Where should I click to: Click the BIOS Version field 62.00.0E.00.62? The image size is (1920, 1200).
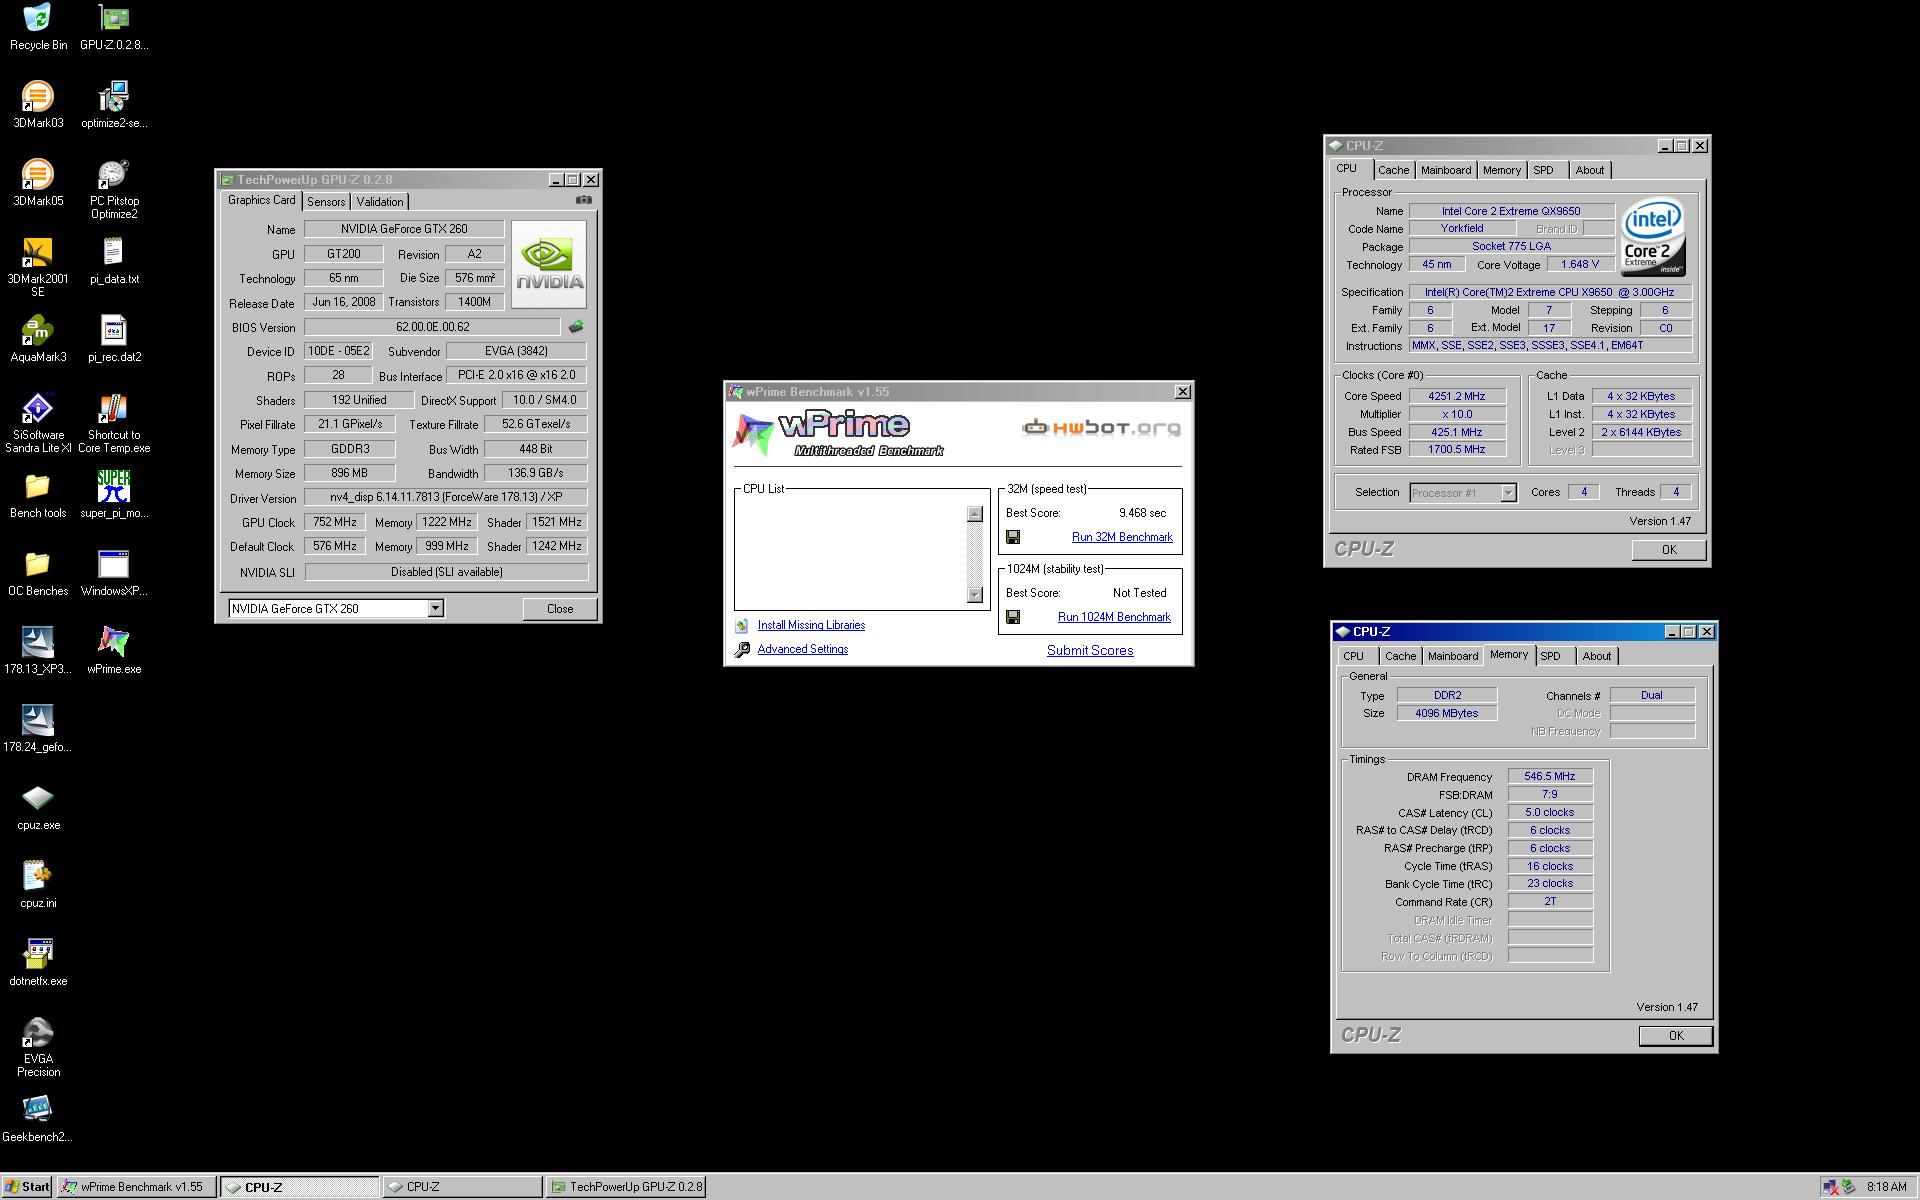click(x=432, y=327)
